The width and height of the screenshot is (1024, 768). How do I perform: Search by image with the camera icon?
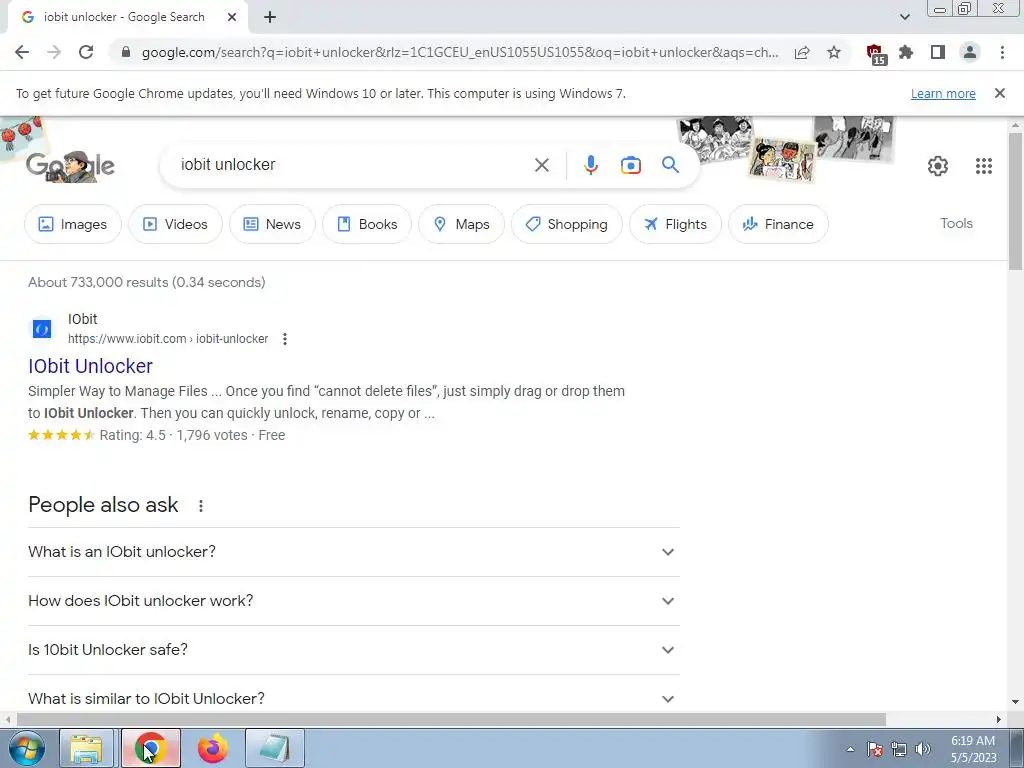630,165
